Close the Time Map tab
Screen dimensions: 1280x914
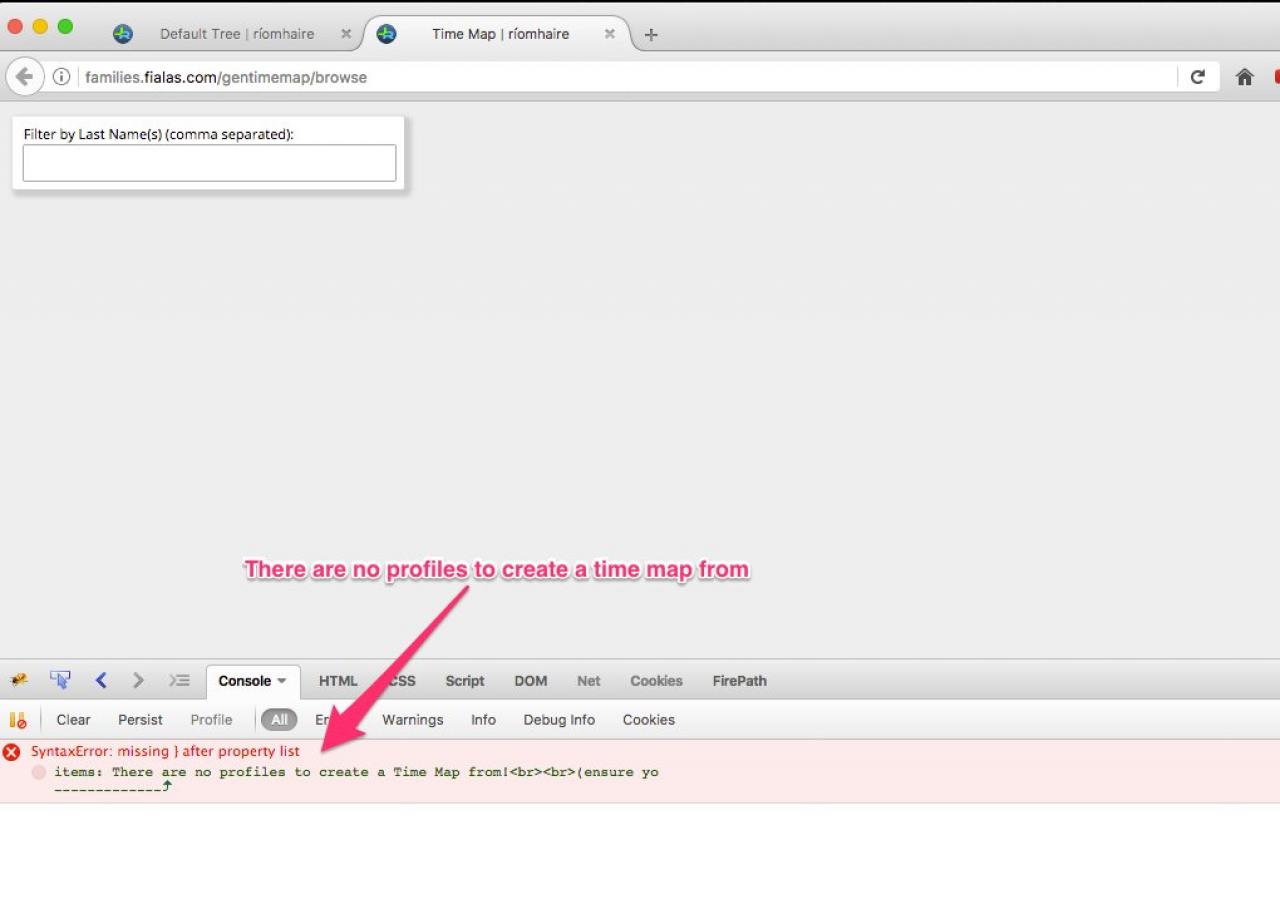[609, 34]
